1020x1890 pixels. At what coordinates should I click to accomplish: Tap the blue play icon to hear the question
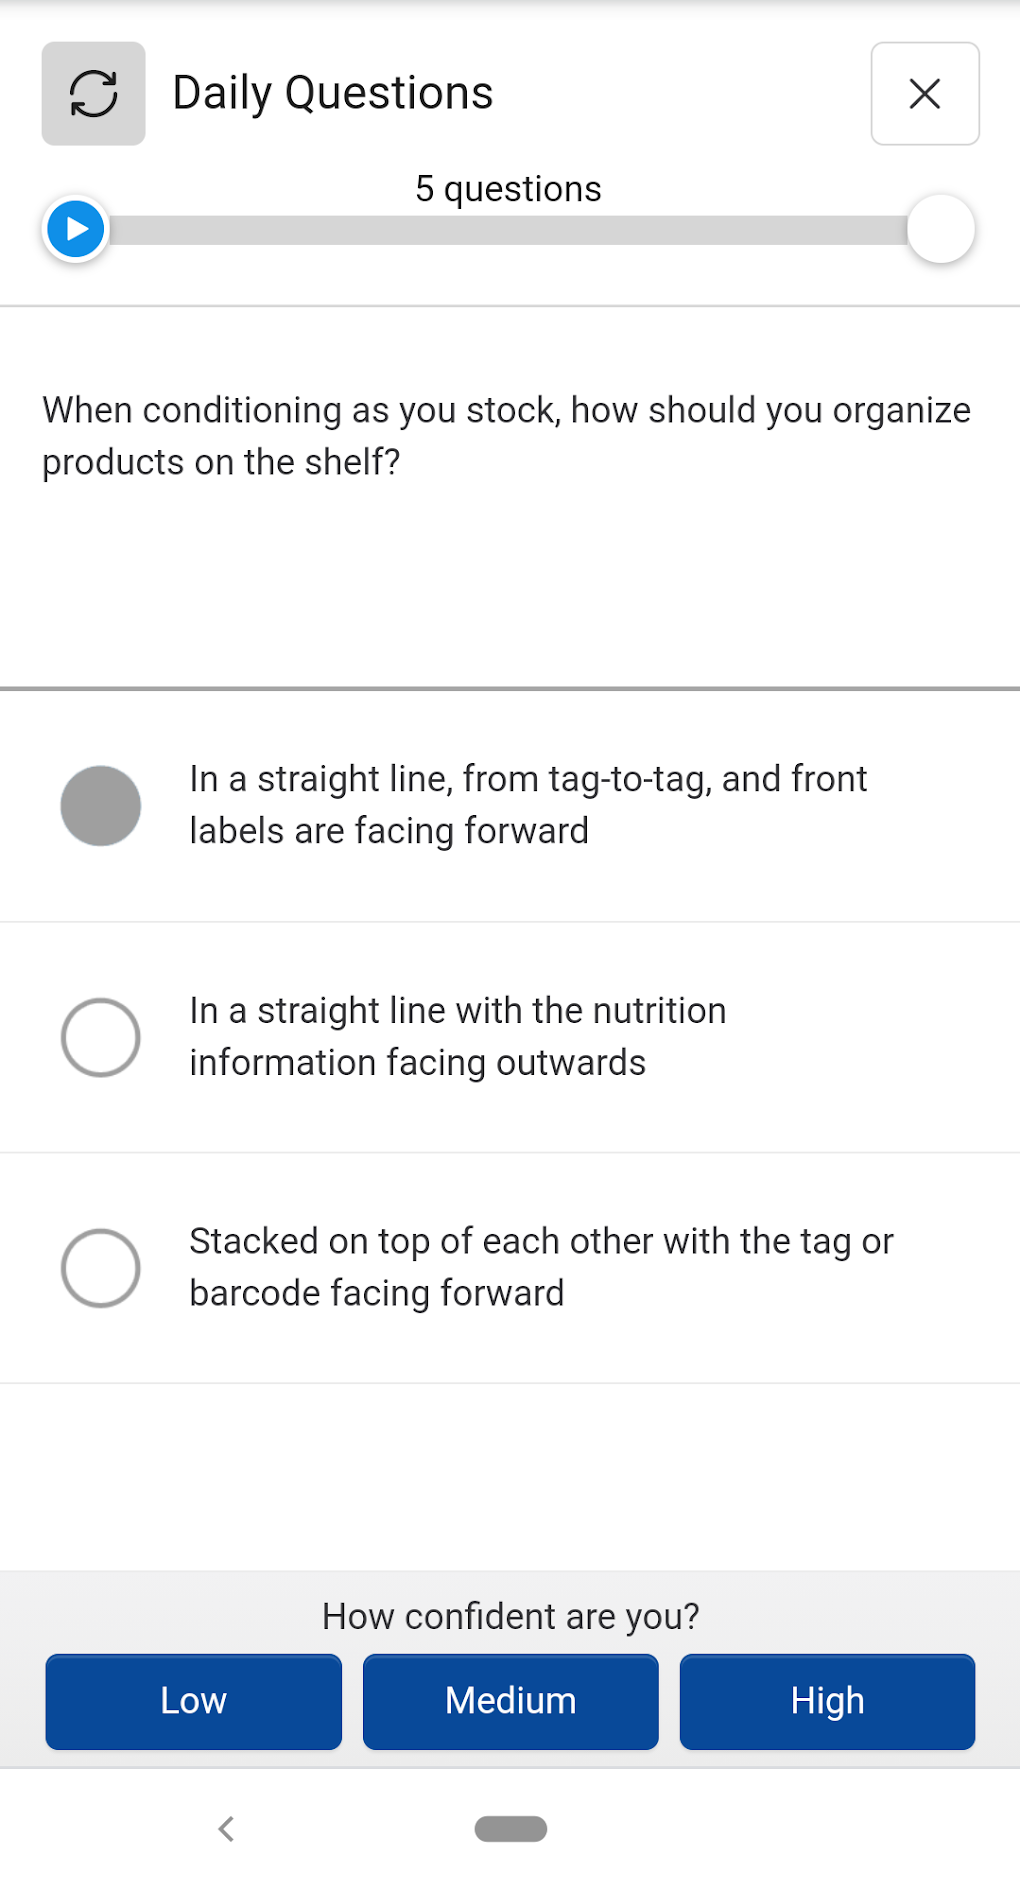pyautogui.click(x=74, y=228)
